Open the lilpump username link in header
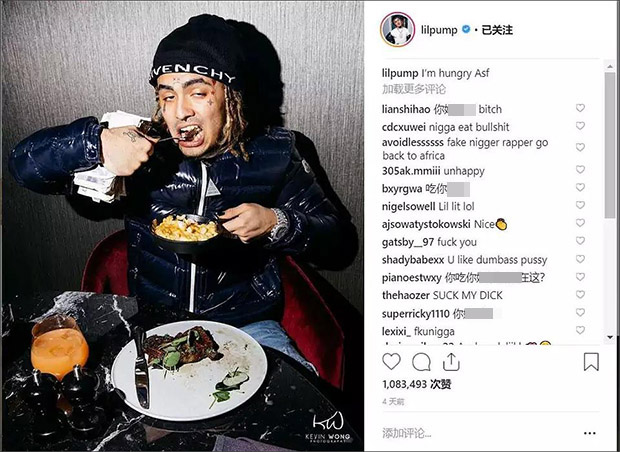This screenshot has height=452, width=620. tap(439, 30)
